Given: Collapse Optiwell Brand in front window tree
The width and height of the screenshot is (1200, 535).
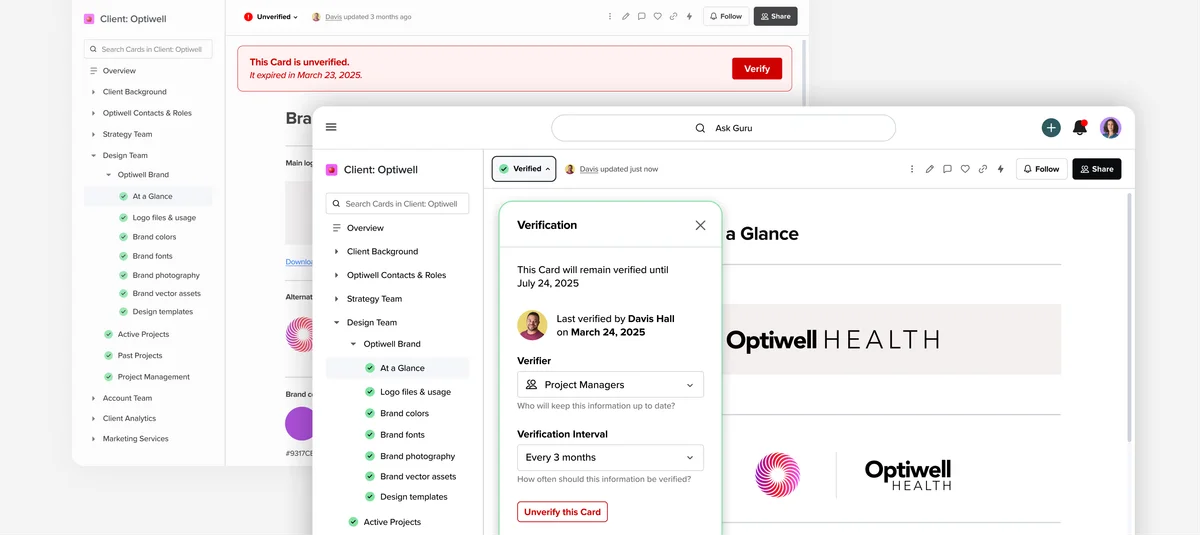Looking at the screenshot, I should point(353,344).
